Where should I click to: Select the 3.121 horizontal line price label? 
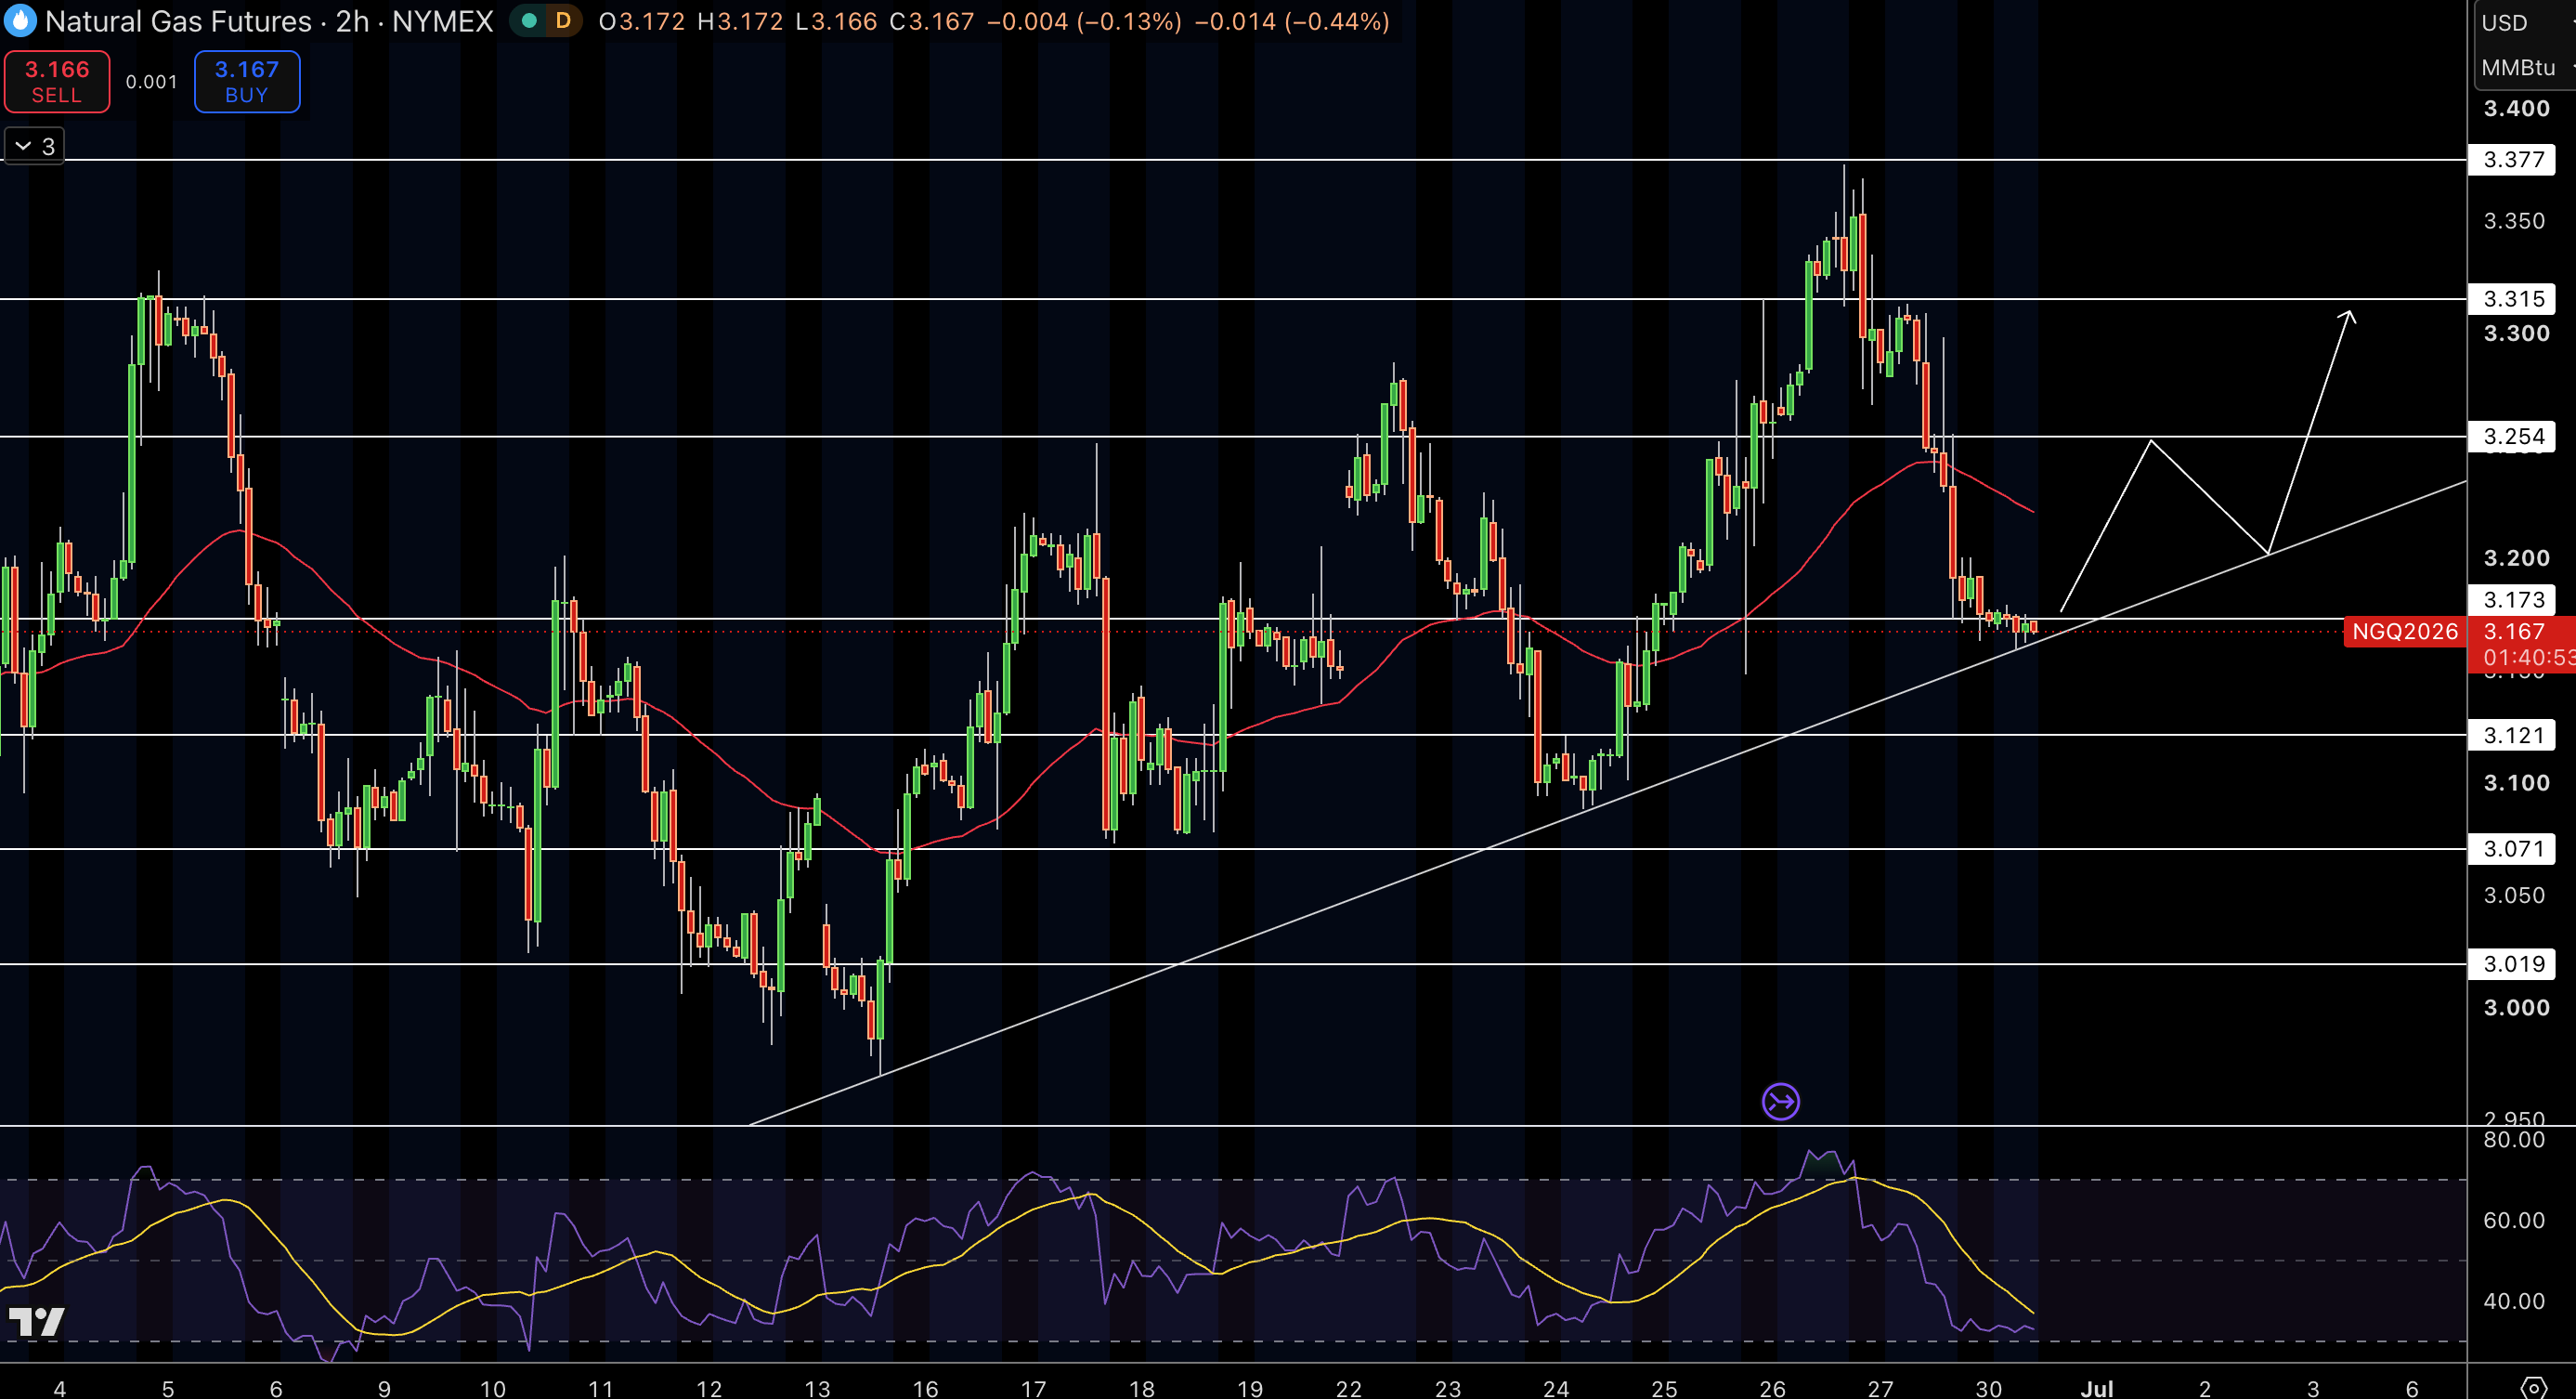2513,735
